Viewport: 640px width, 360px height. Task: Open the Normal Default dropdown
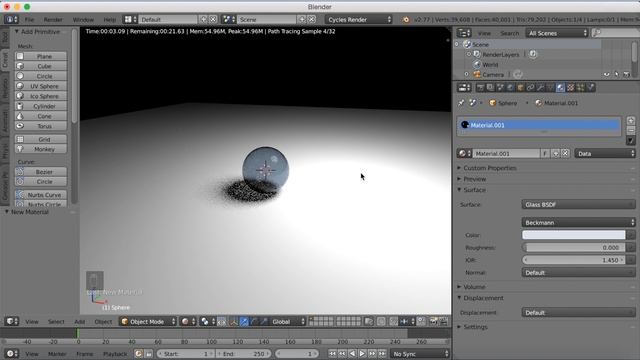point(578,273)
